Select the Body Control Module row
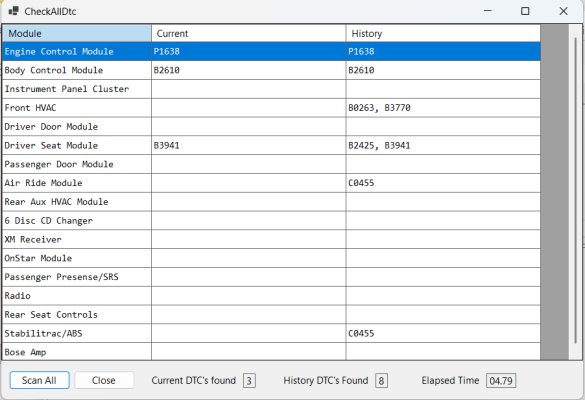This screenshot has height=400, width=585. [x=271, y=70]
